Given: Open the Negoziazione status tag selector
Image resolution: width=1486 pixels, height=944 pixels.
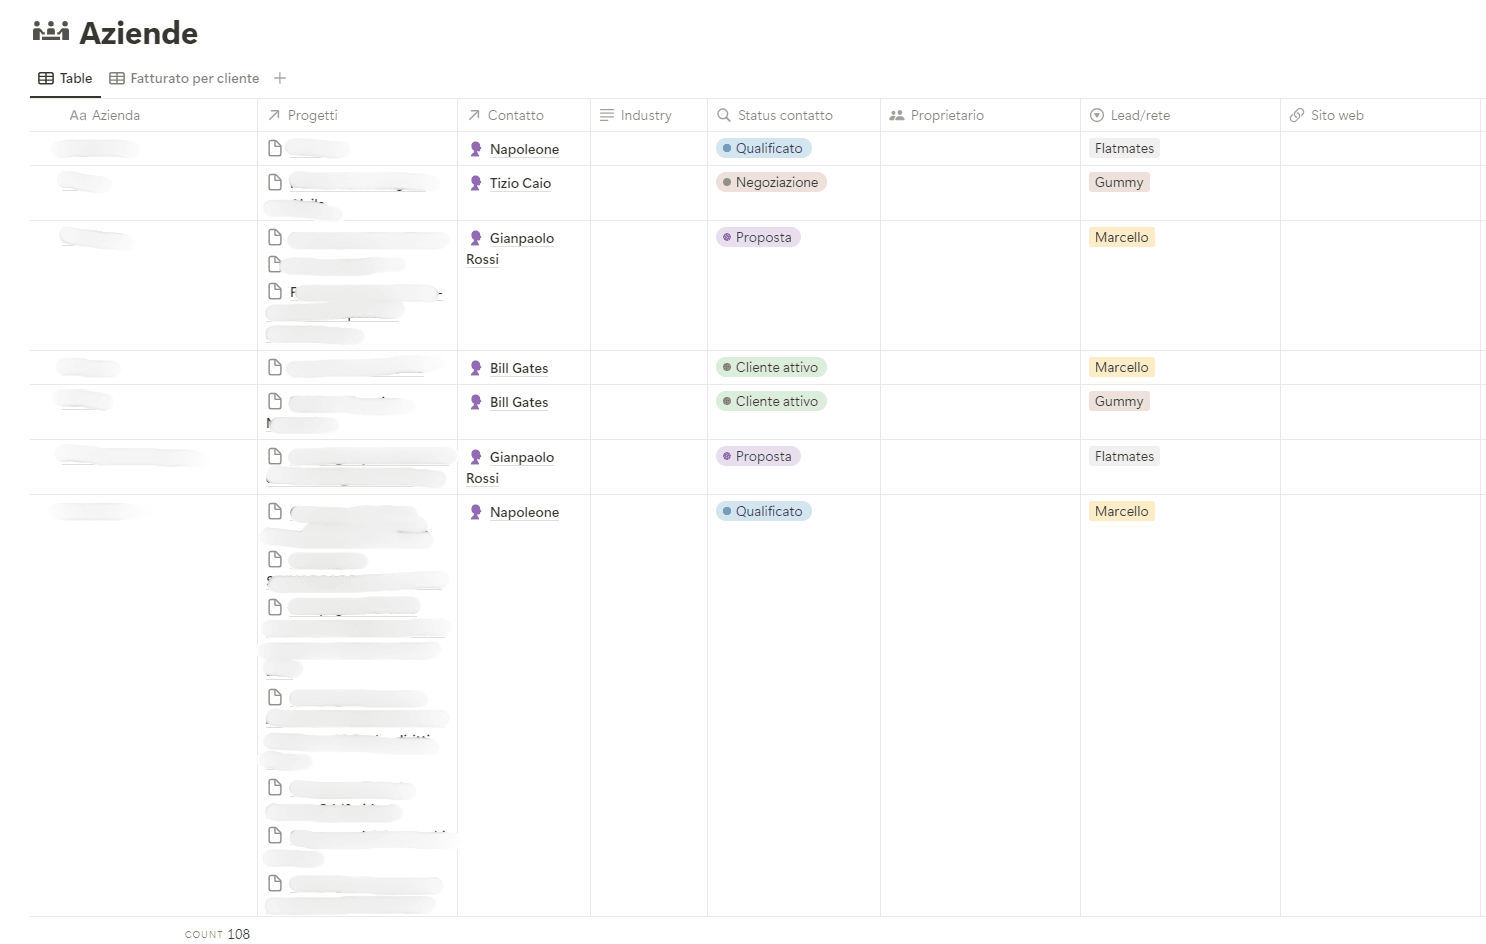Looking at the screenshot, I should (x=771, y=182).
